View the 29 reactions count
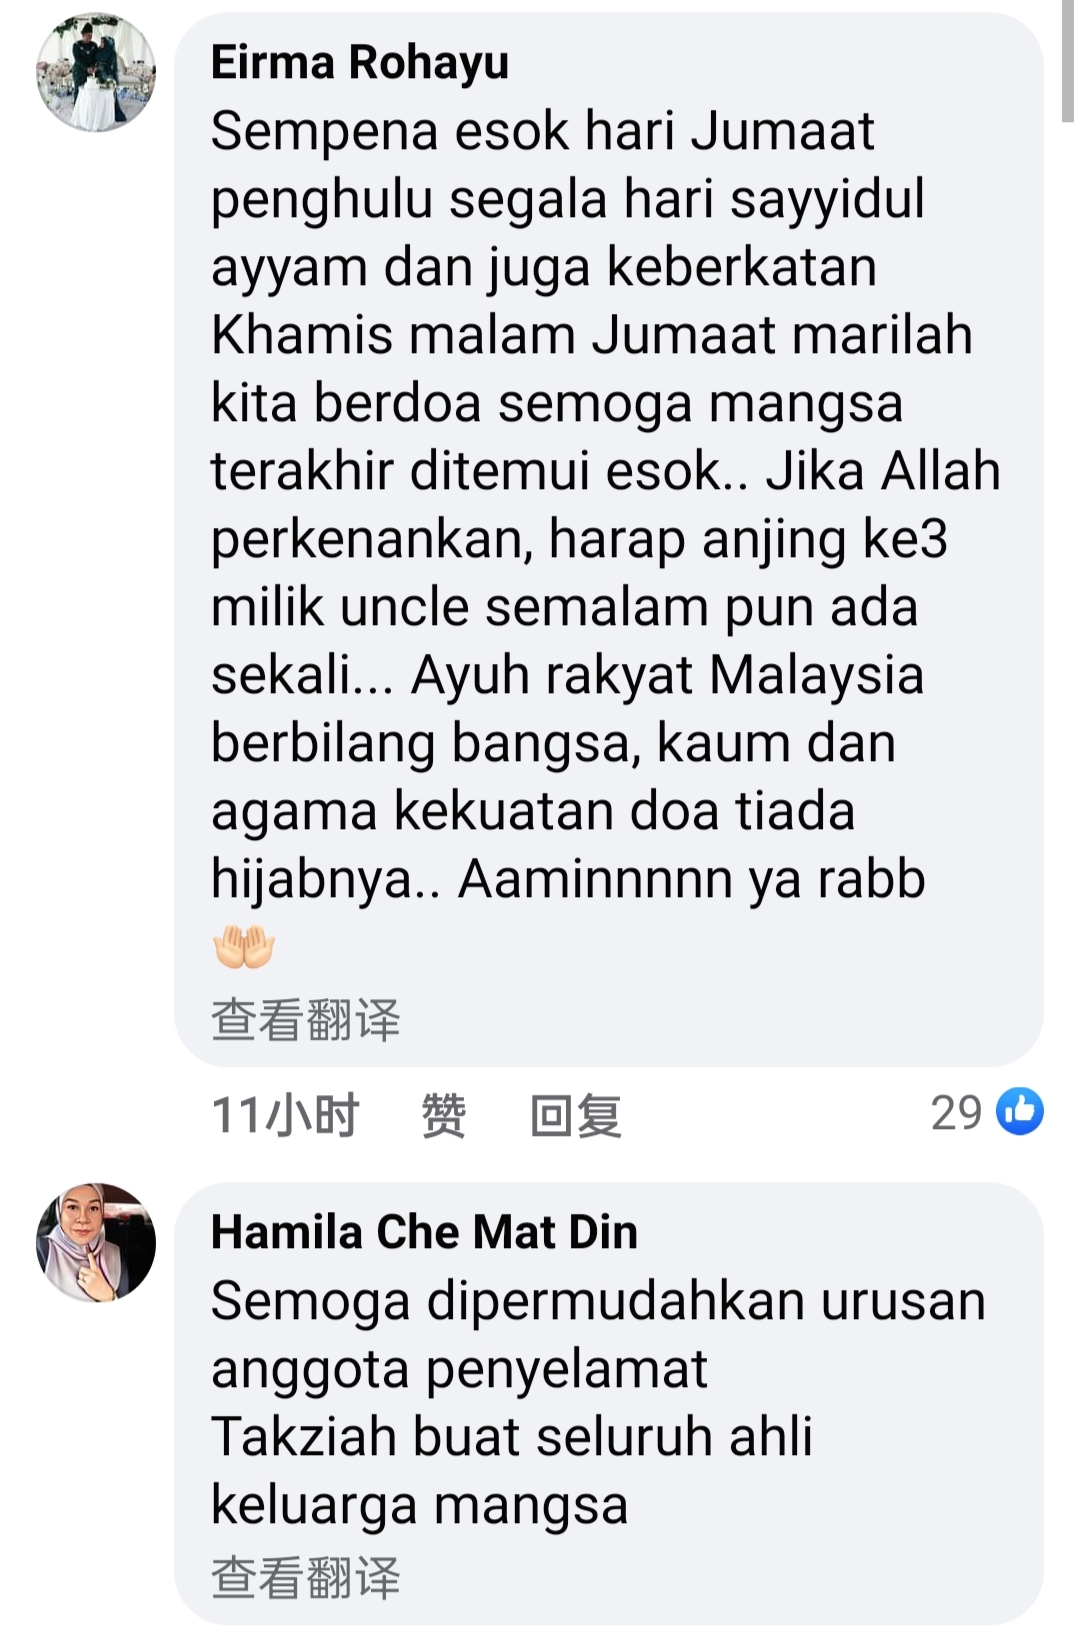The width and height of the screenshot is (1080, 1637). coord(957,1113)
